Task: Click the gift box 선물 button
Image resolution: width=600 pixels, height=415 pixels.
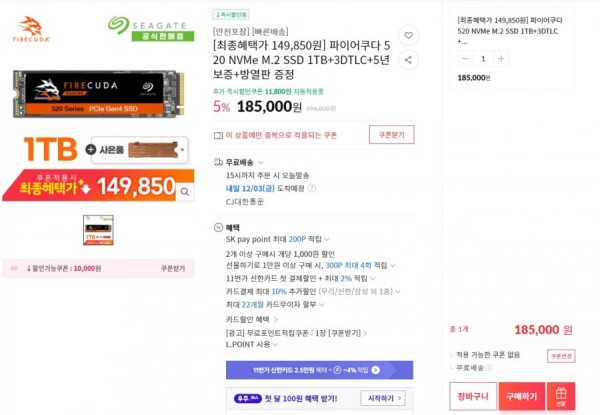Action: (561, 396)
